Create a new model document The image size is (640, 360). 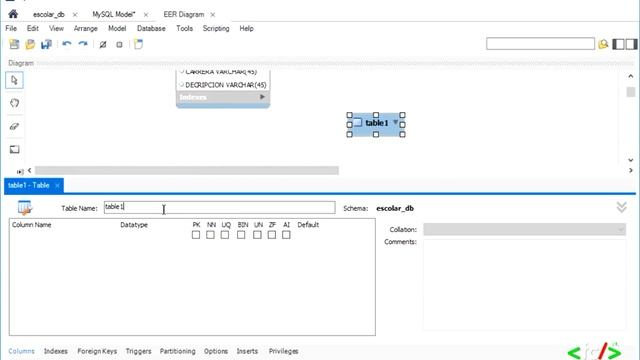tap(14, 44)
